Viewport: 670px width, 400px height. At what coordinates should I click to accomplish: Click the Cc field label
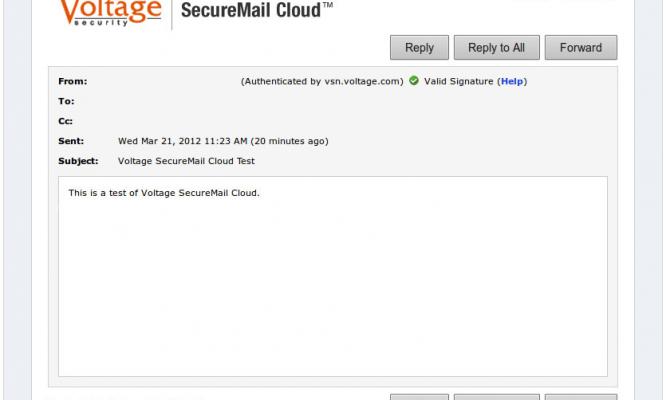pos(68,121)
